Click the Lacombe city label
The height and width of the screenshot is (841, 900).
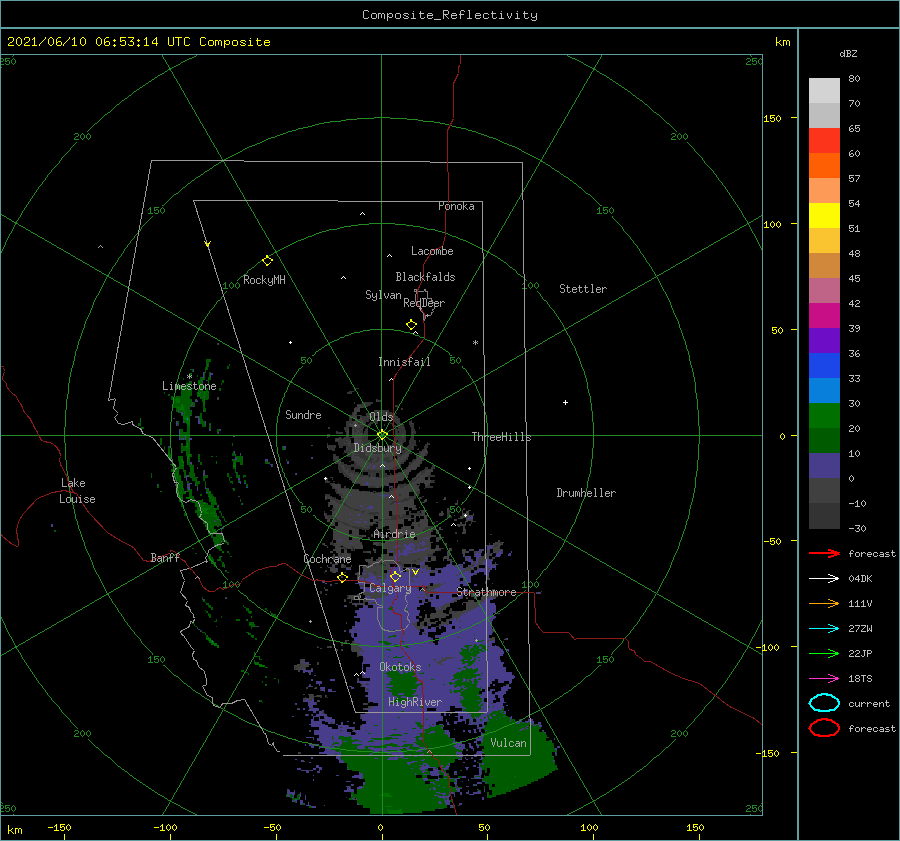(x=432, y=251)
